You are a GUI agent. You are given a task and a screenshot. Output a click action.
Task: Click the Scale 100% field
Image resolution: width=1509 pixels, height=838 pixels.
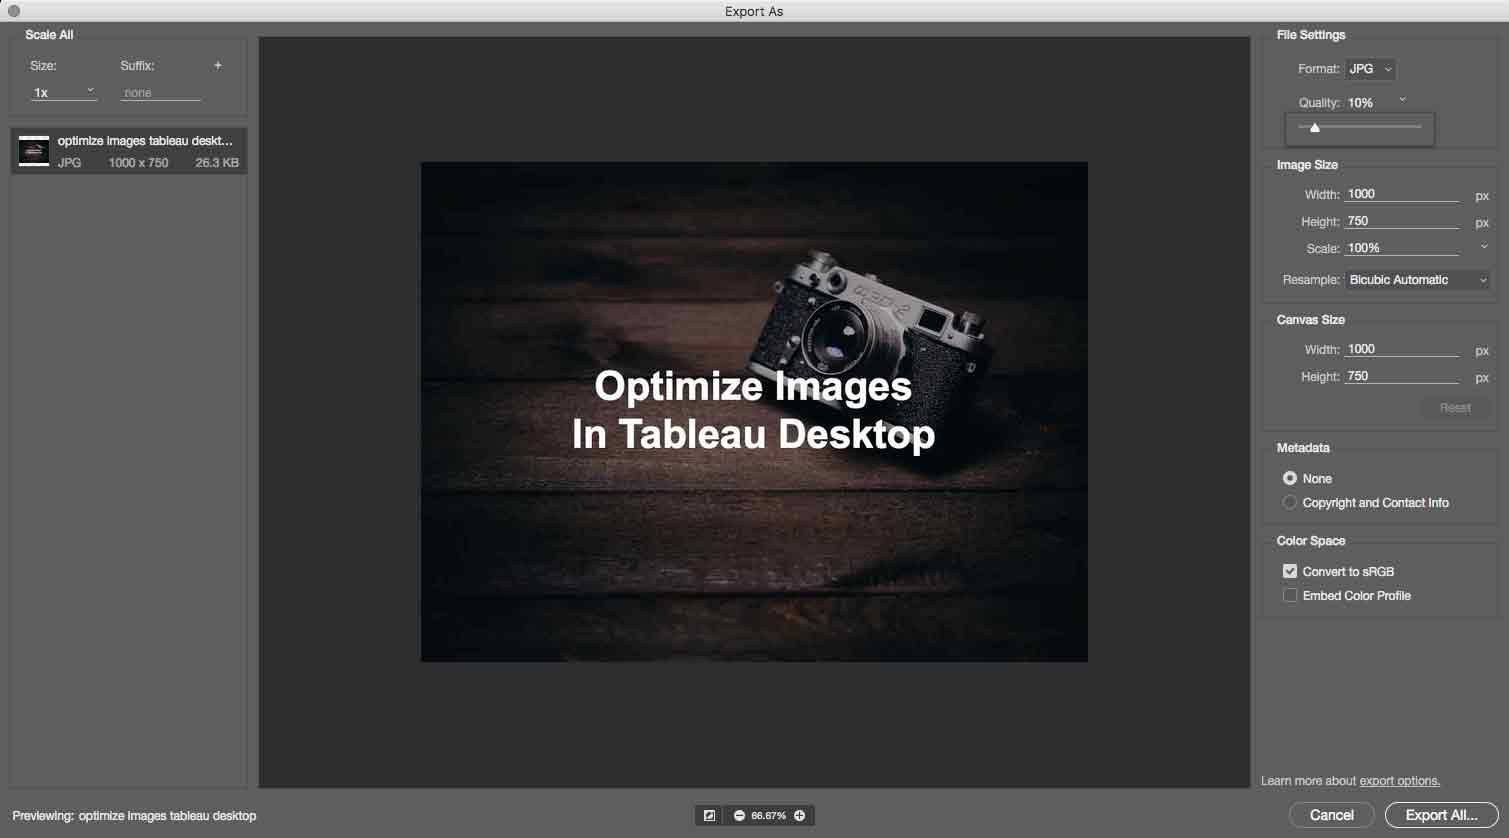tap(1402, 248)
